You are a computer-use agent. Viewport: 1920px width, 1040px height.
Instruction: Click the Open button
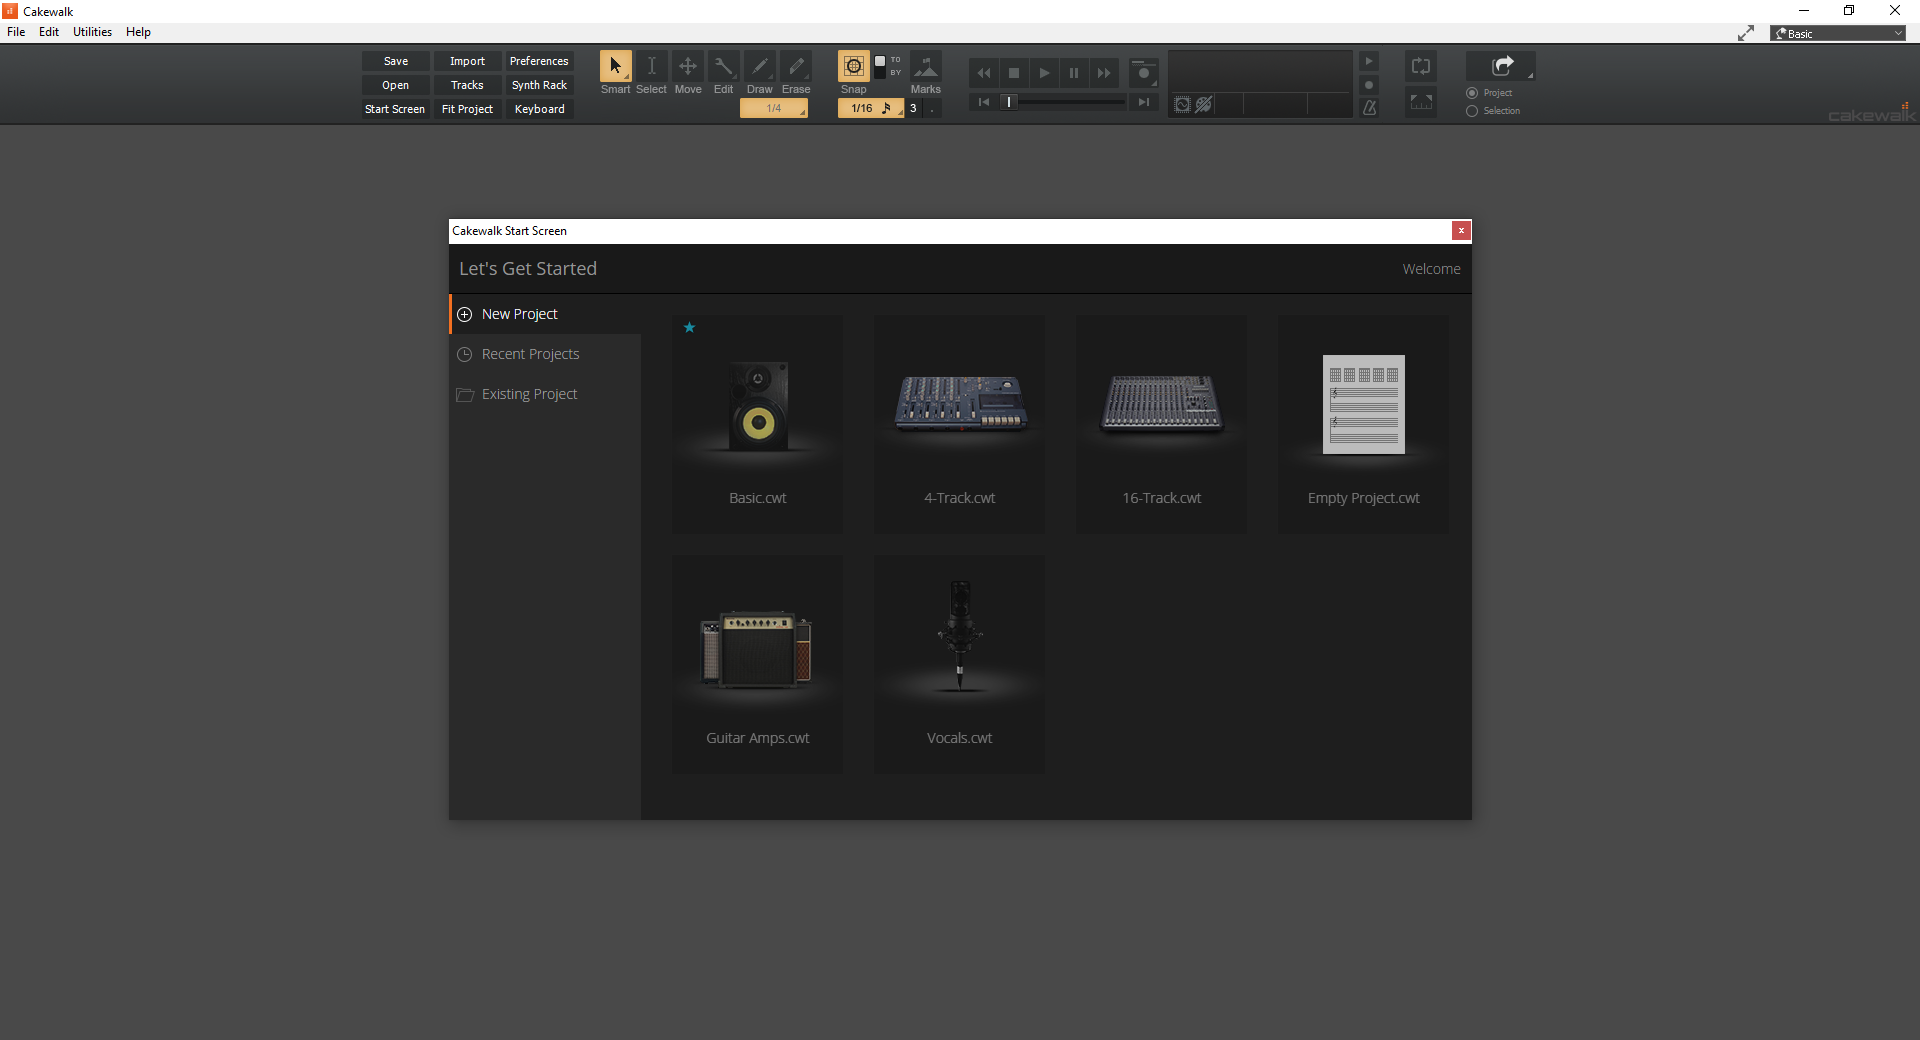tap(396, 85)
